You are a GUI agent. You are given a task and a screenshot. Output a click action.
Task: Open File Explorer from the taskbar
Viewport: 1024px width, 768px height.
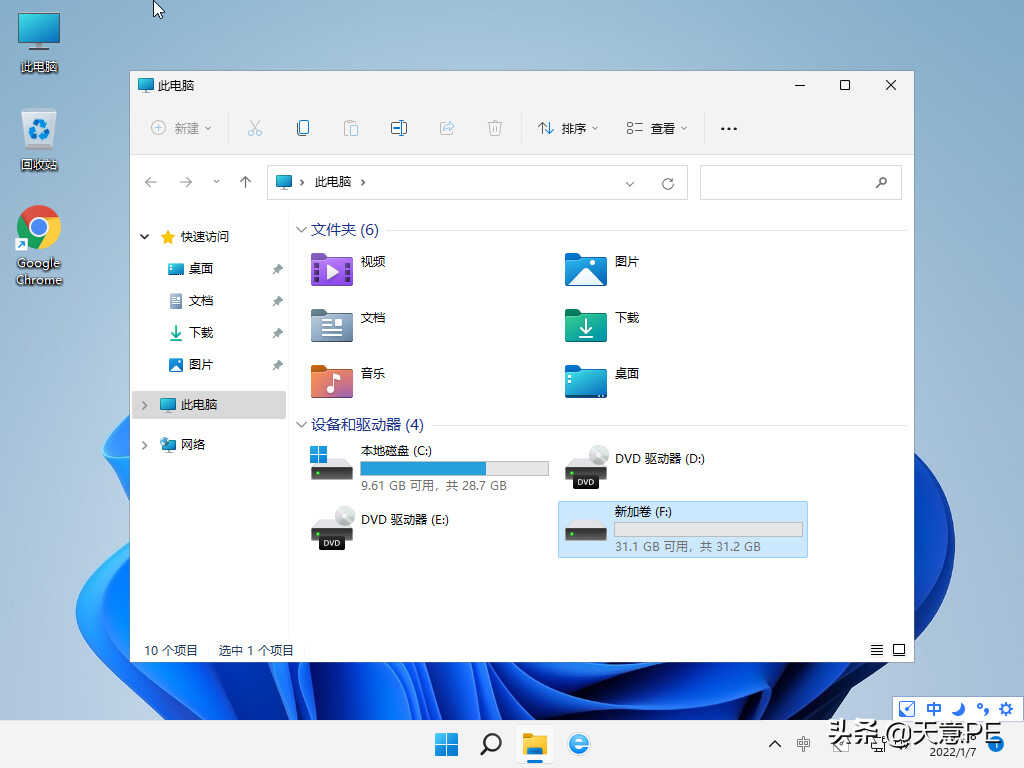(x=535, y=743)
